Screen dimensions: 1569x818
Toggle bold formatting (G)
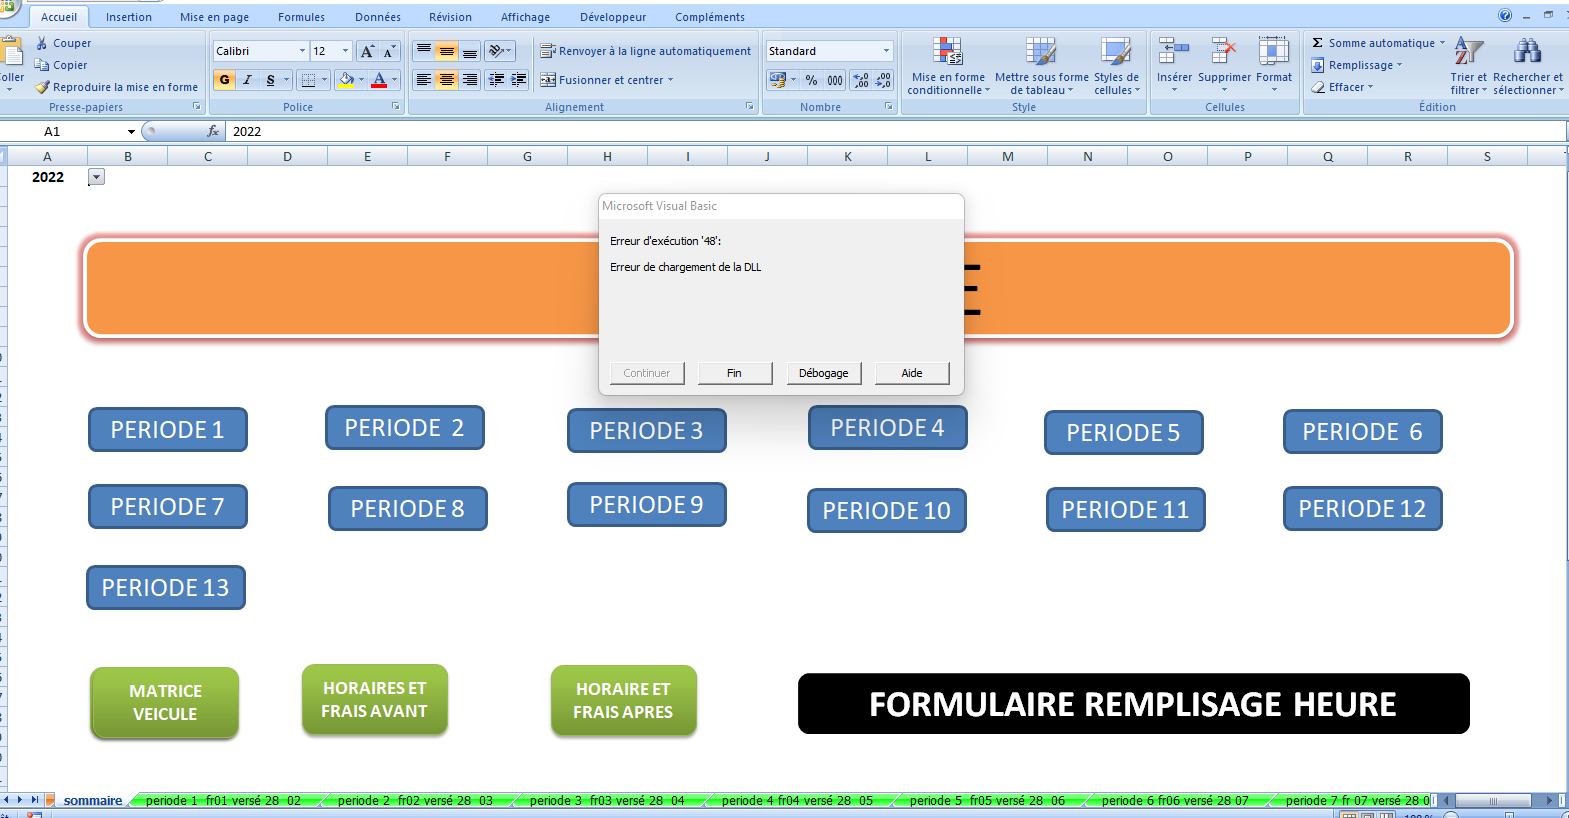coord(224,80)
